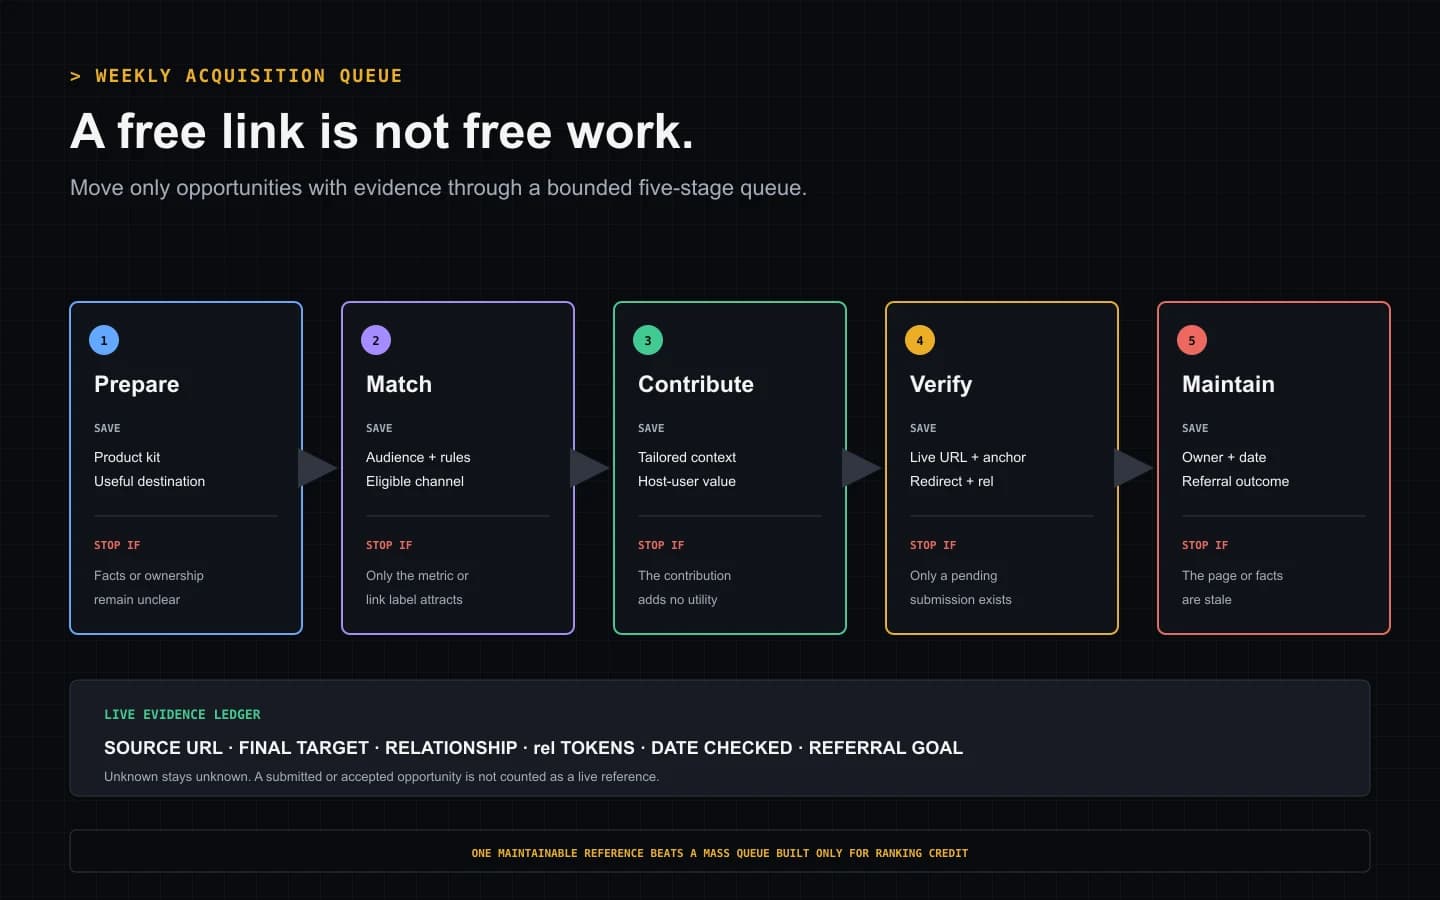Click the footer banner about maintainable reference
This screenshot has width=1440, height=900.
[x=720, y=852]
